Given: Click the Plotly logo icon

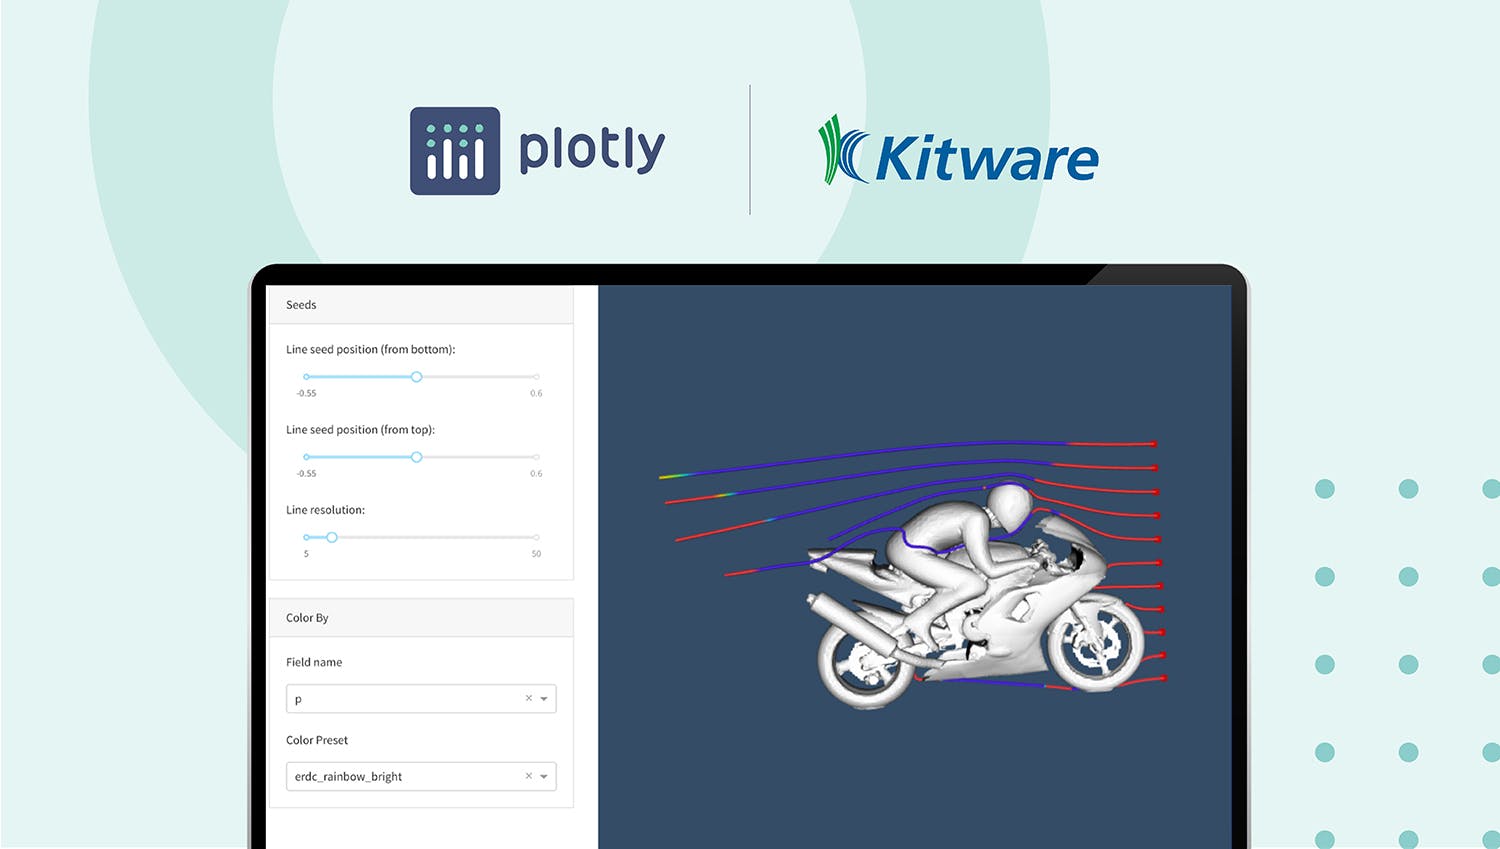Looking at the screenshot, I should pyautogui.click(x=455, y=151).
